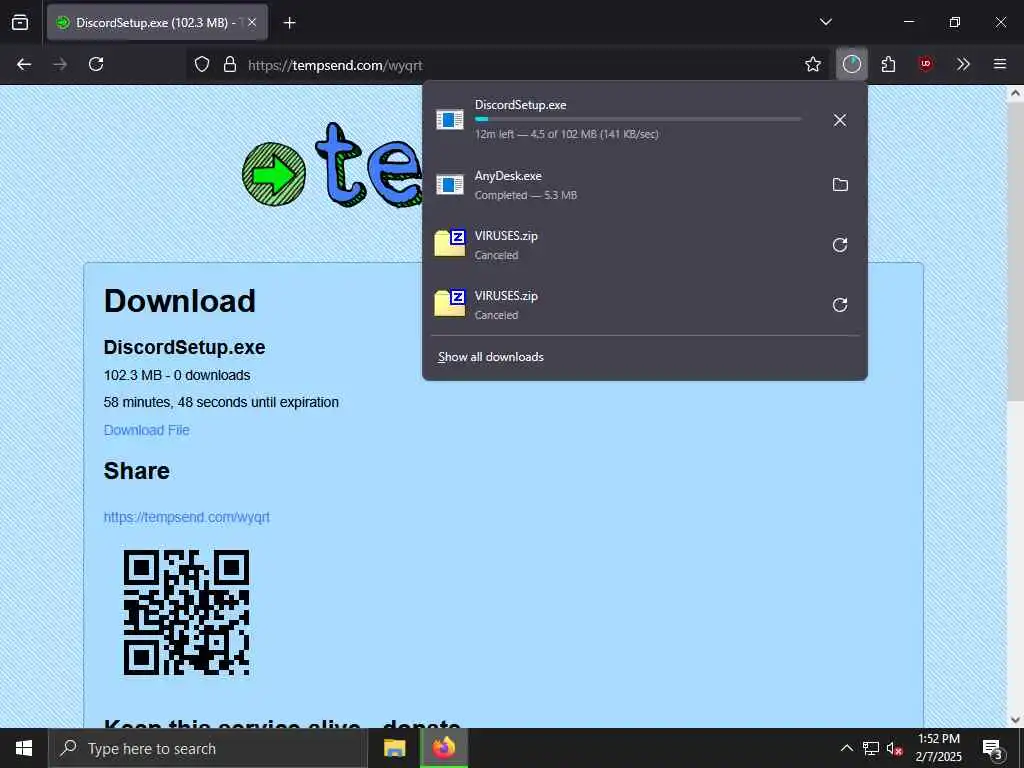Click the AnyDesk.exe file icon
Screen dimensions: 1024x768
[450, 185]
